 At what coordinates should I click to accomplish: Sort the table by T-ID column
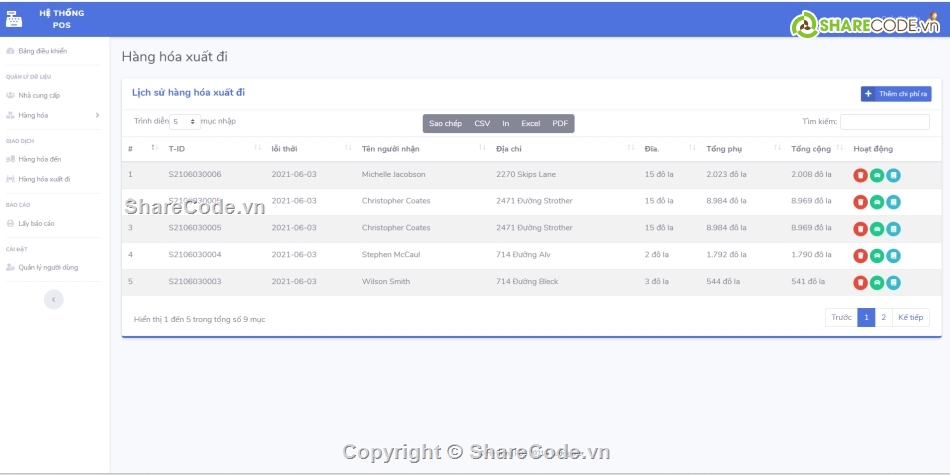176,149
